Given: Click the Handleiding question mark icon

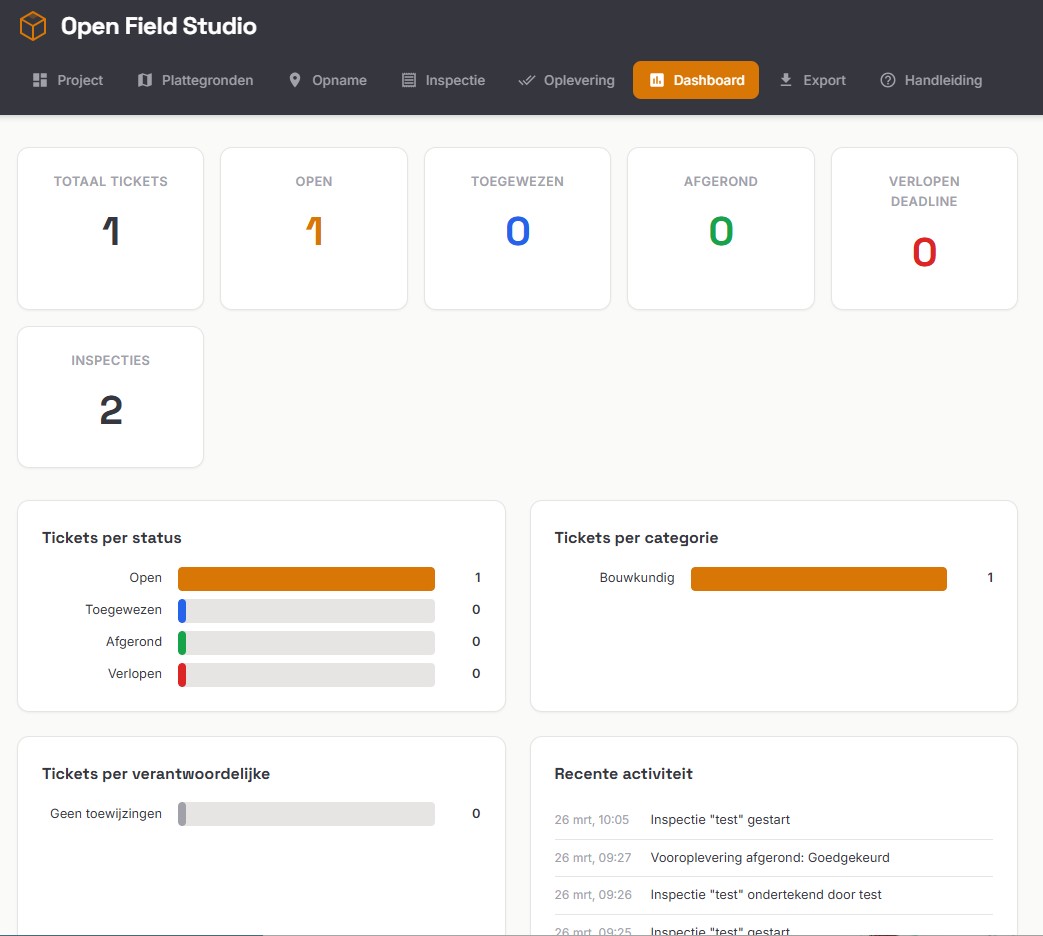Looking at the screenshot, I should coord(887,80).
